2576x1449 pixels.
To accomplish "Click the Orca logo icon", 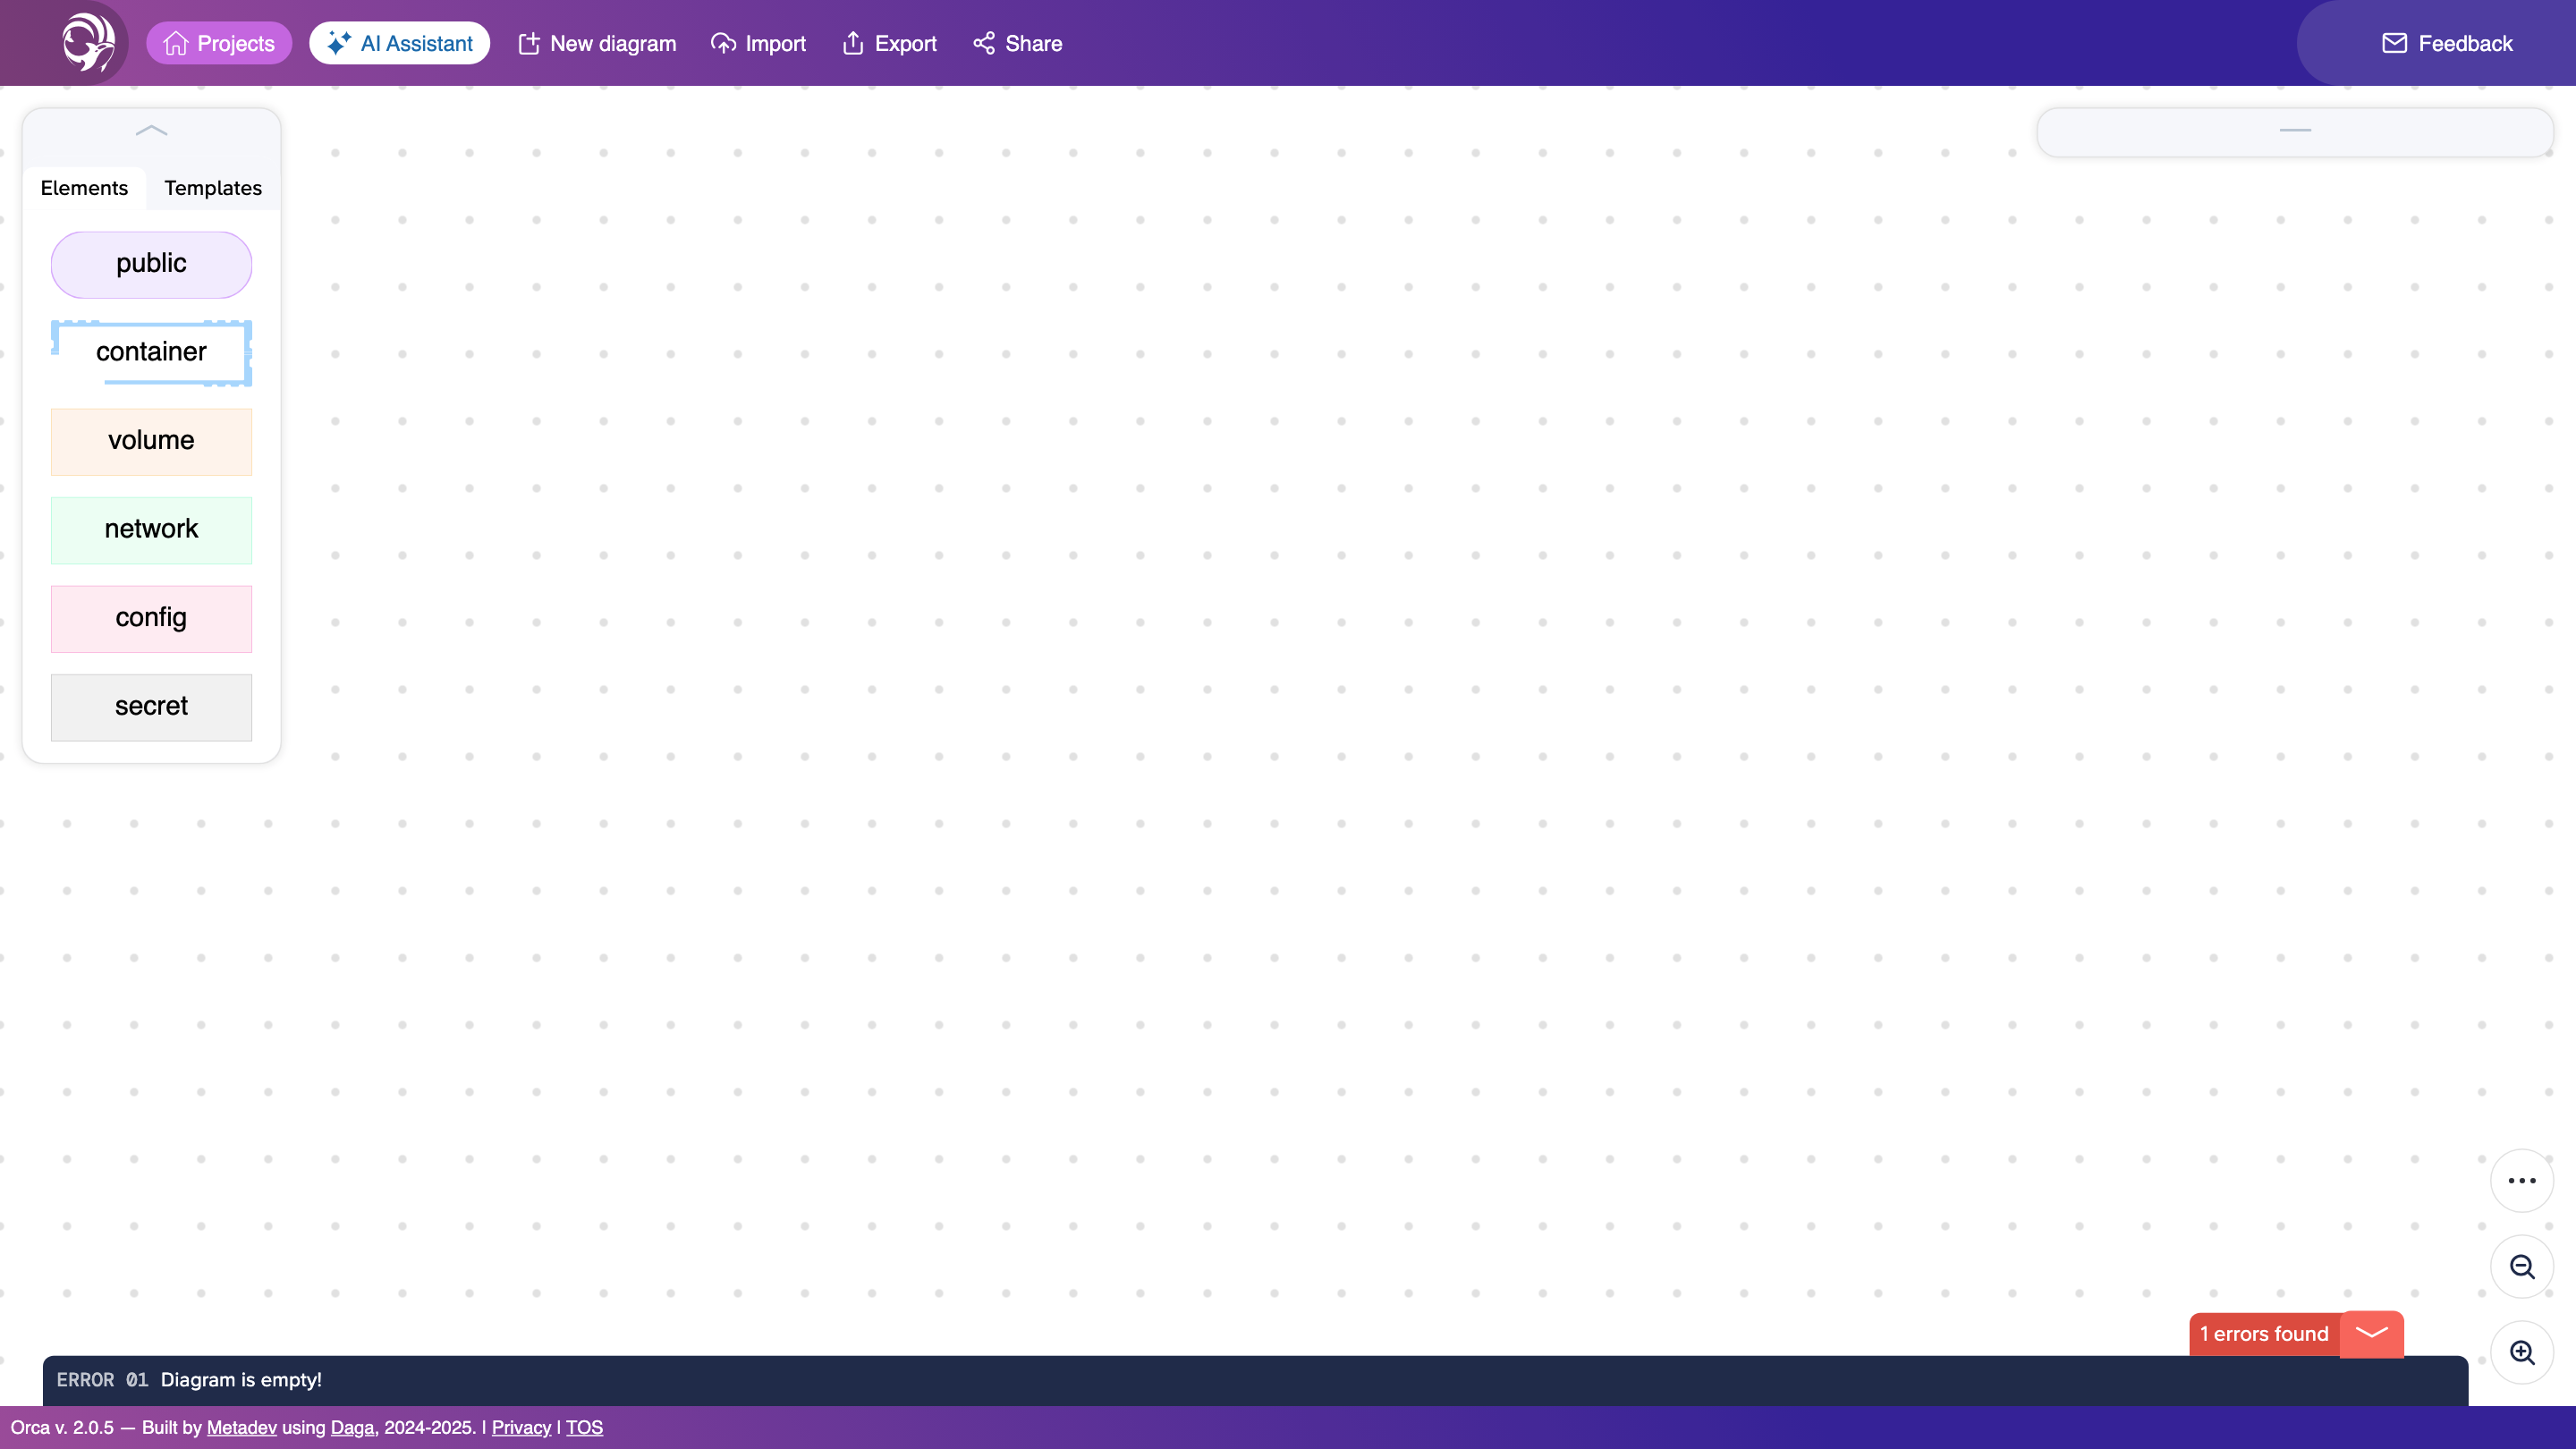I will click(88, 43).
